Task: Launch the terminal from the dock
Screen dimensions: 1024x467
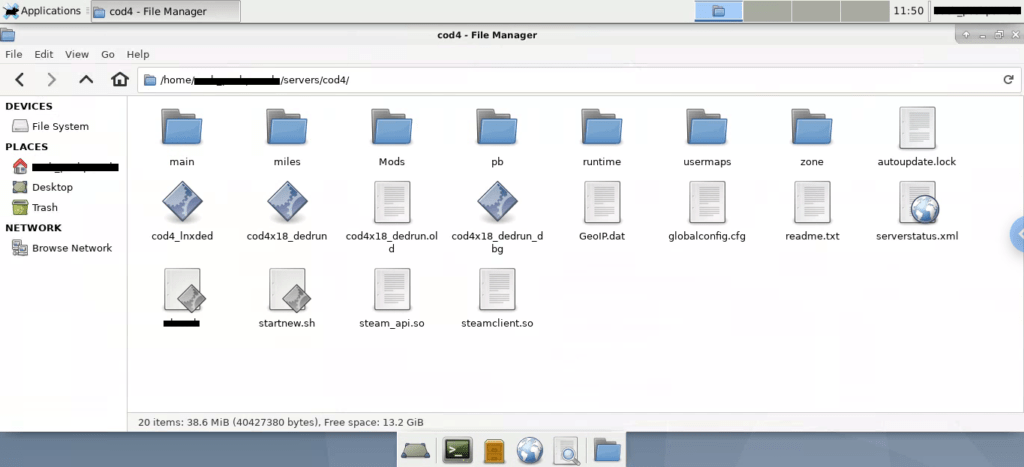Action: (457, 450)
